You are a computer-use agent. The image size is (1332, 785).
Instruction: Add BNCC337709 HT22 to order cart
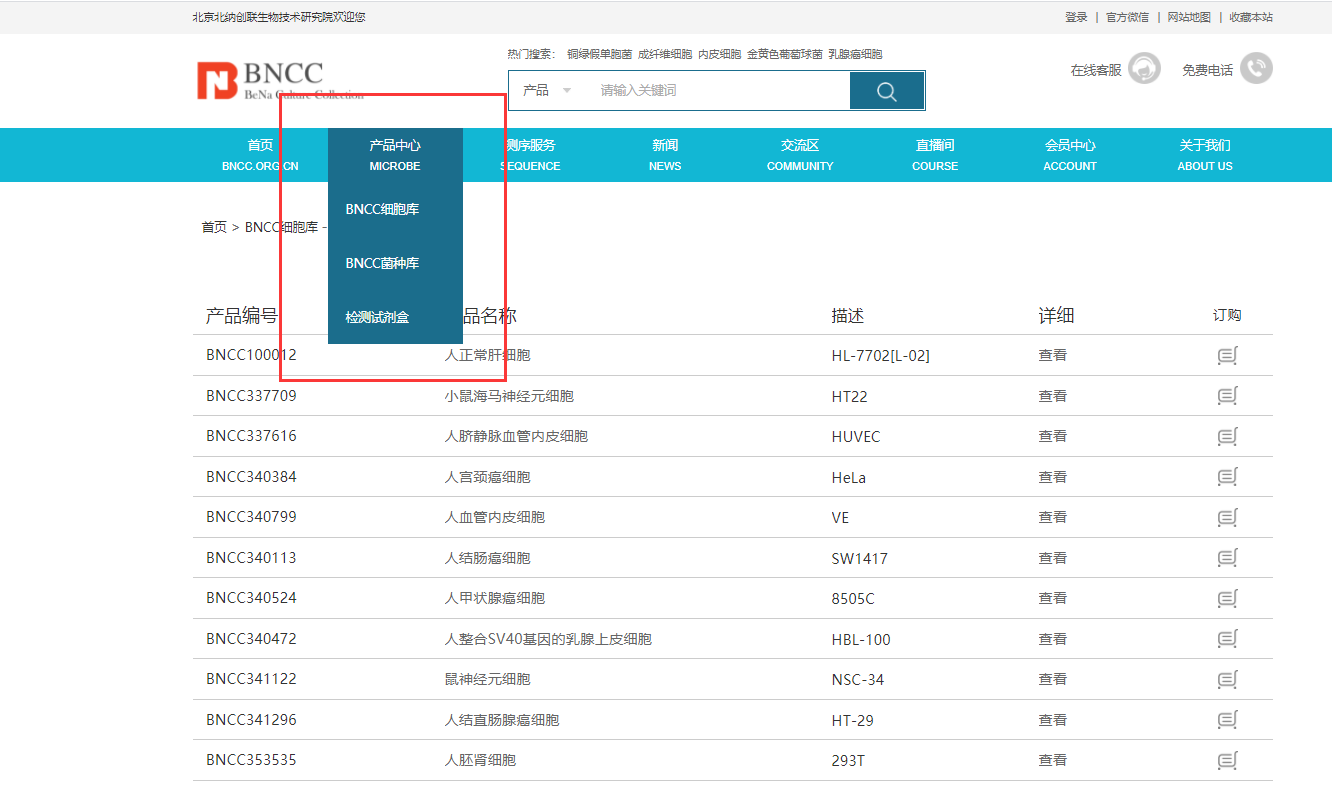1228,396
